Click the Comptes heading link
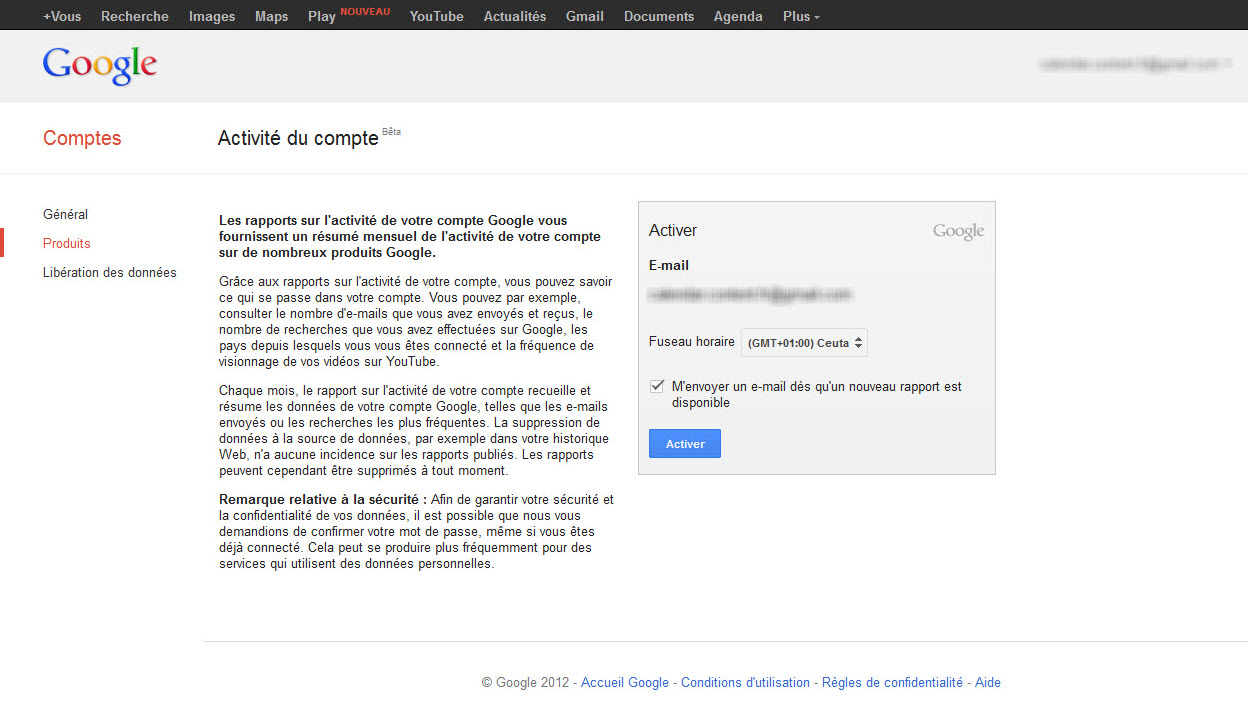 [82, 138]
